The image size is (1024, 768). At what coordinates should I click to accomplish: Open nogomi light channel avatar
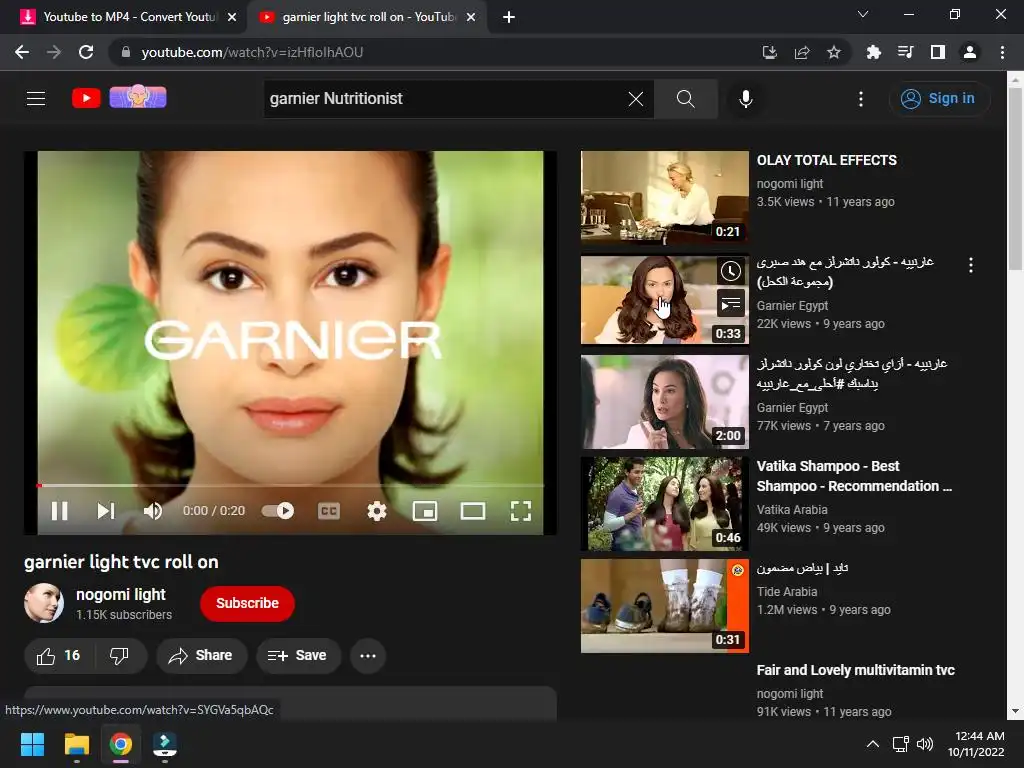(44, 603)
